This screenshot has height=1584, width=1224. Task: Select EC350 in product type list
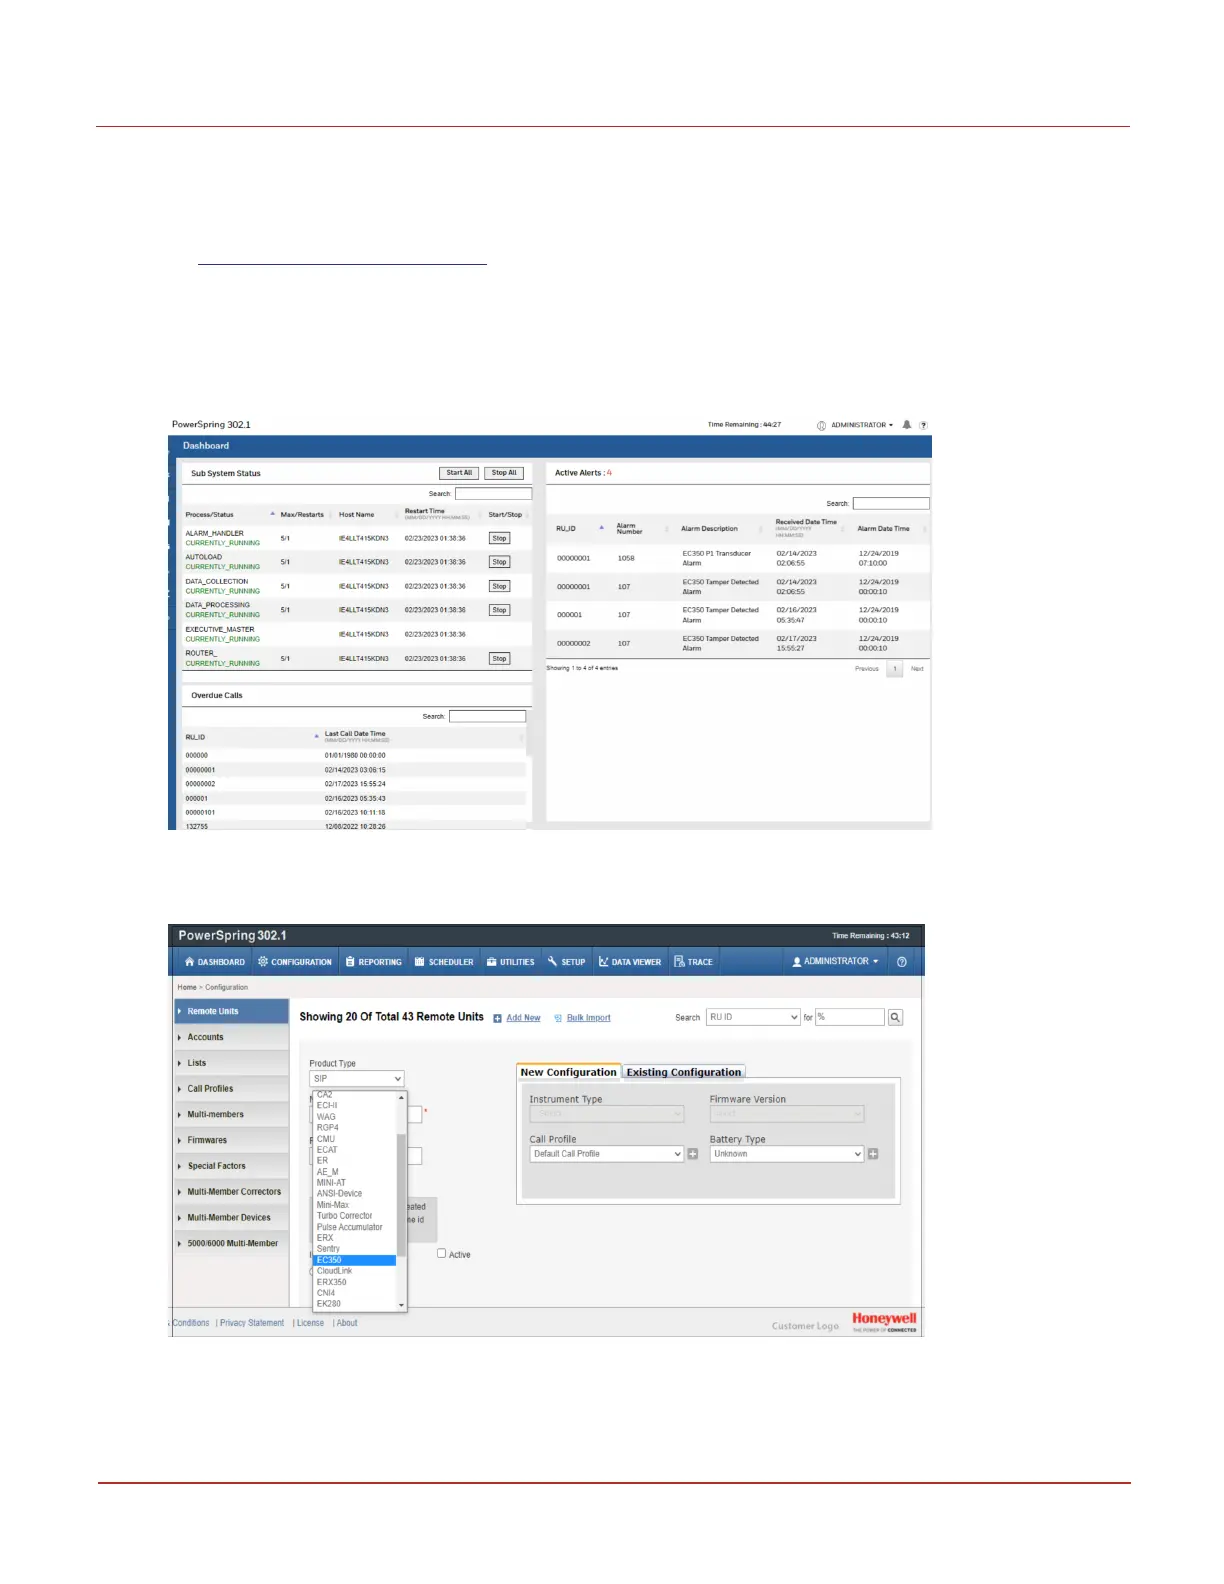click(x=355, y=1260)
